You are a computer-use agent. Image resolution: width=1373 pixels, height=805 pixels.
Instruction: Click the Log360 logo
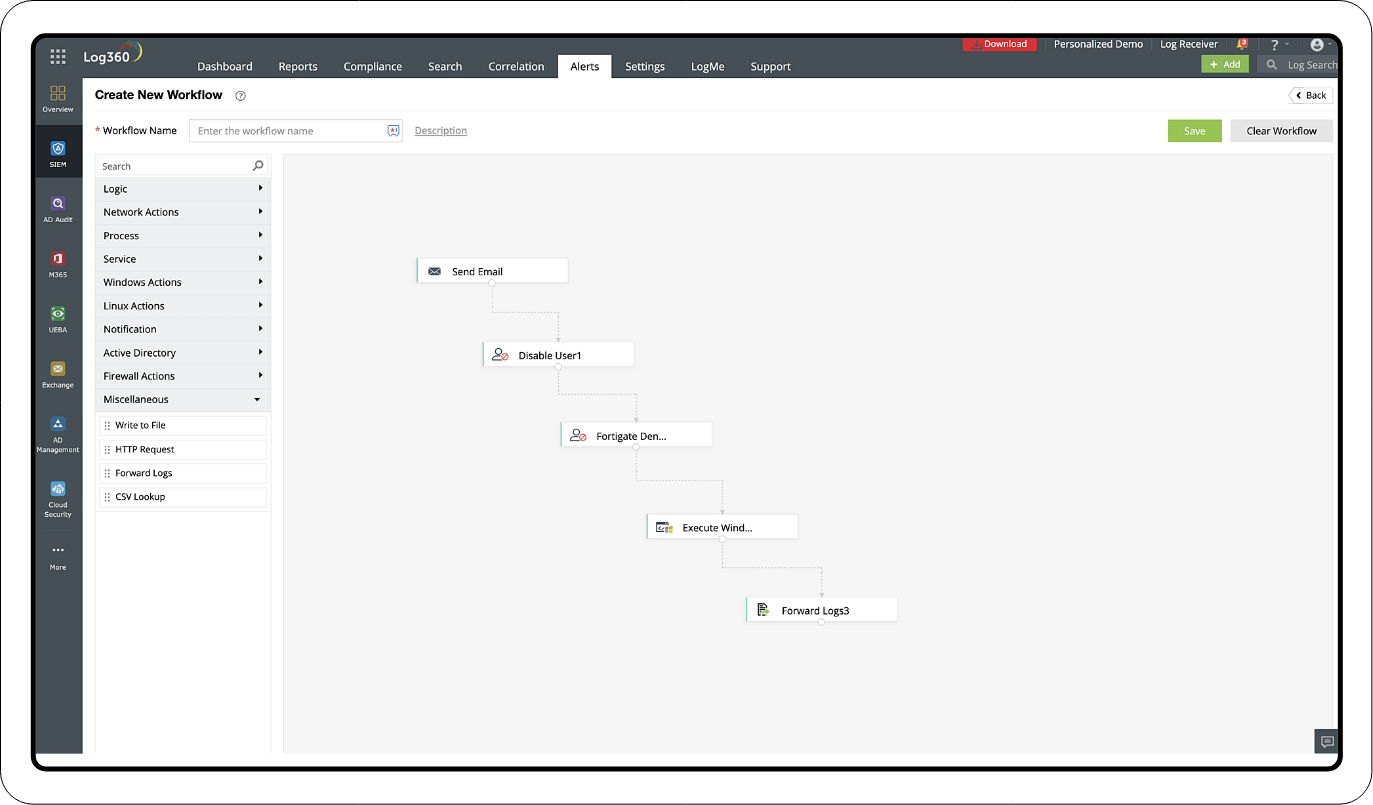point(112,55)
